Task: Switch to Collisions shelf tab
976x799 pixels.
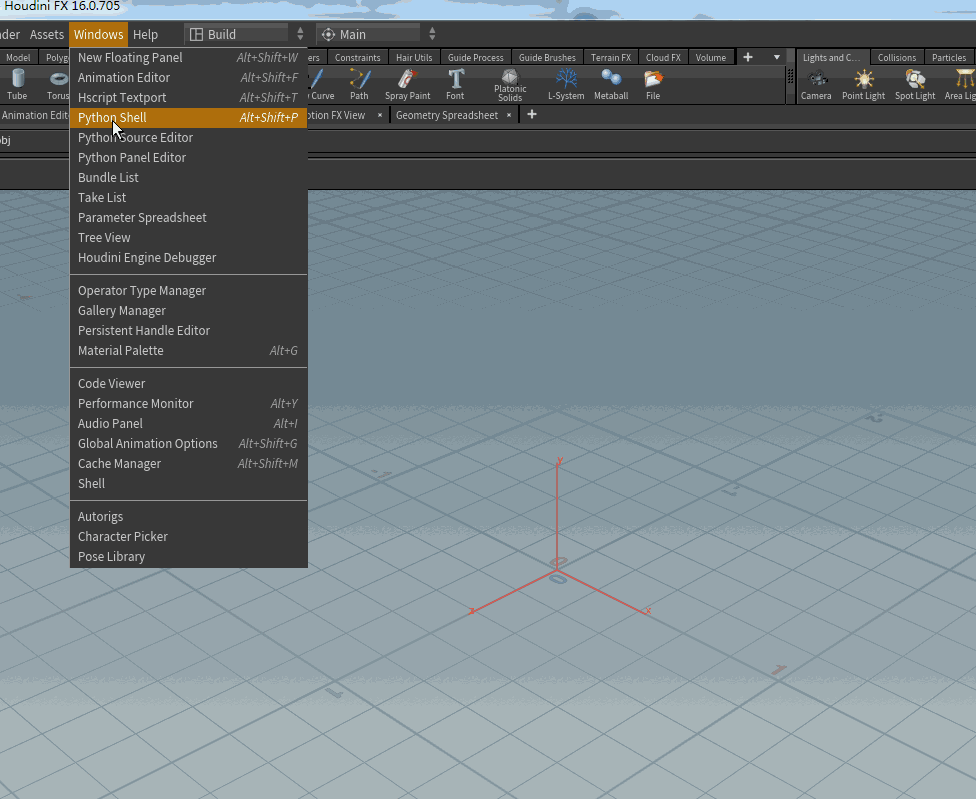Action: (x=897, y=57)
